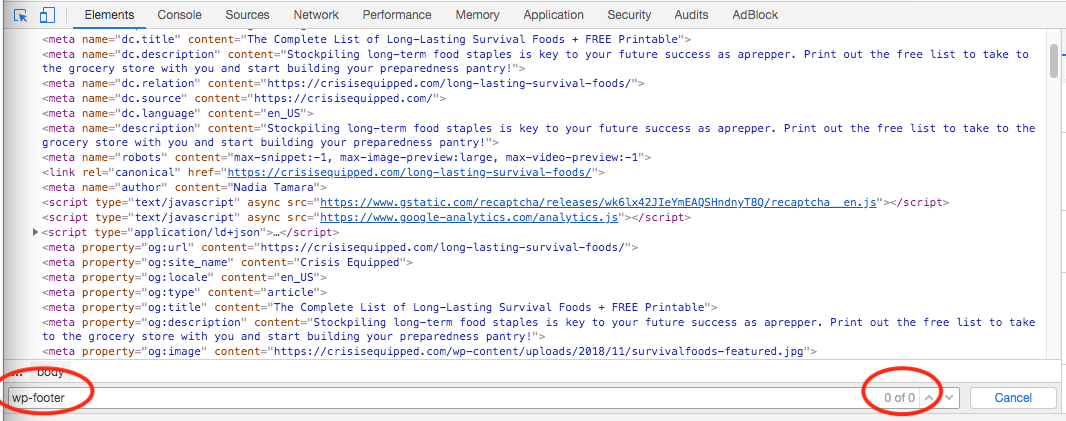Viewport: 1066px width, 421px height.
Task: Select the dc.language meta line
Action: (x=177, y=113)
